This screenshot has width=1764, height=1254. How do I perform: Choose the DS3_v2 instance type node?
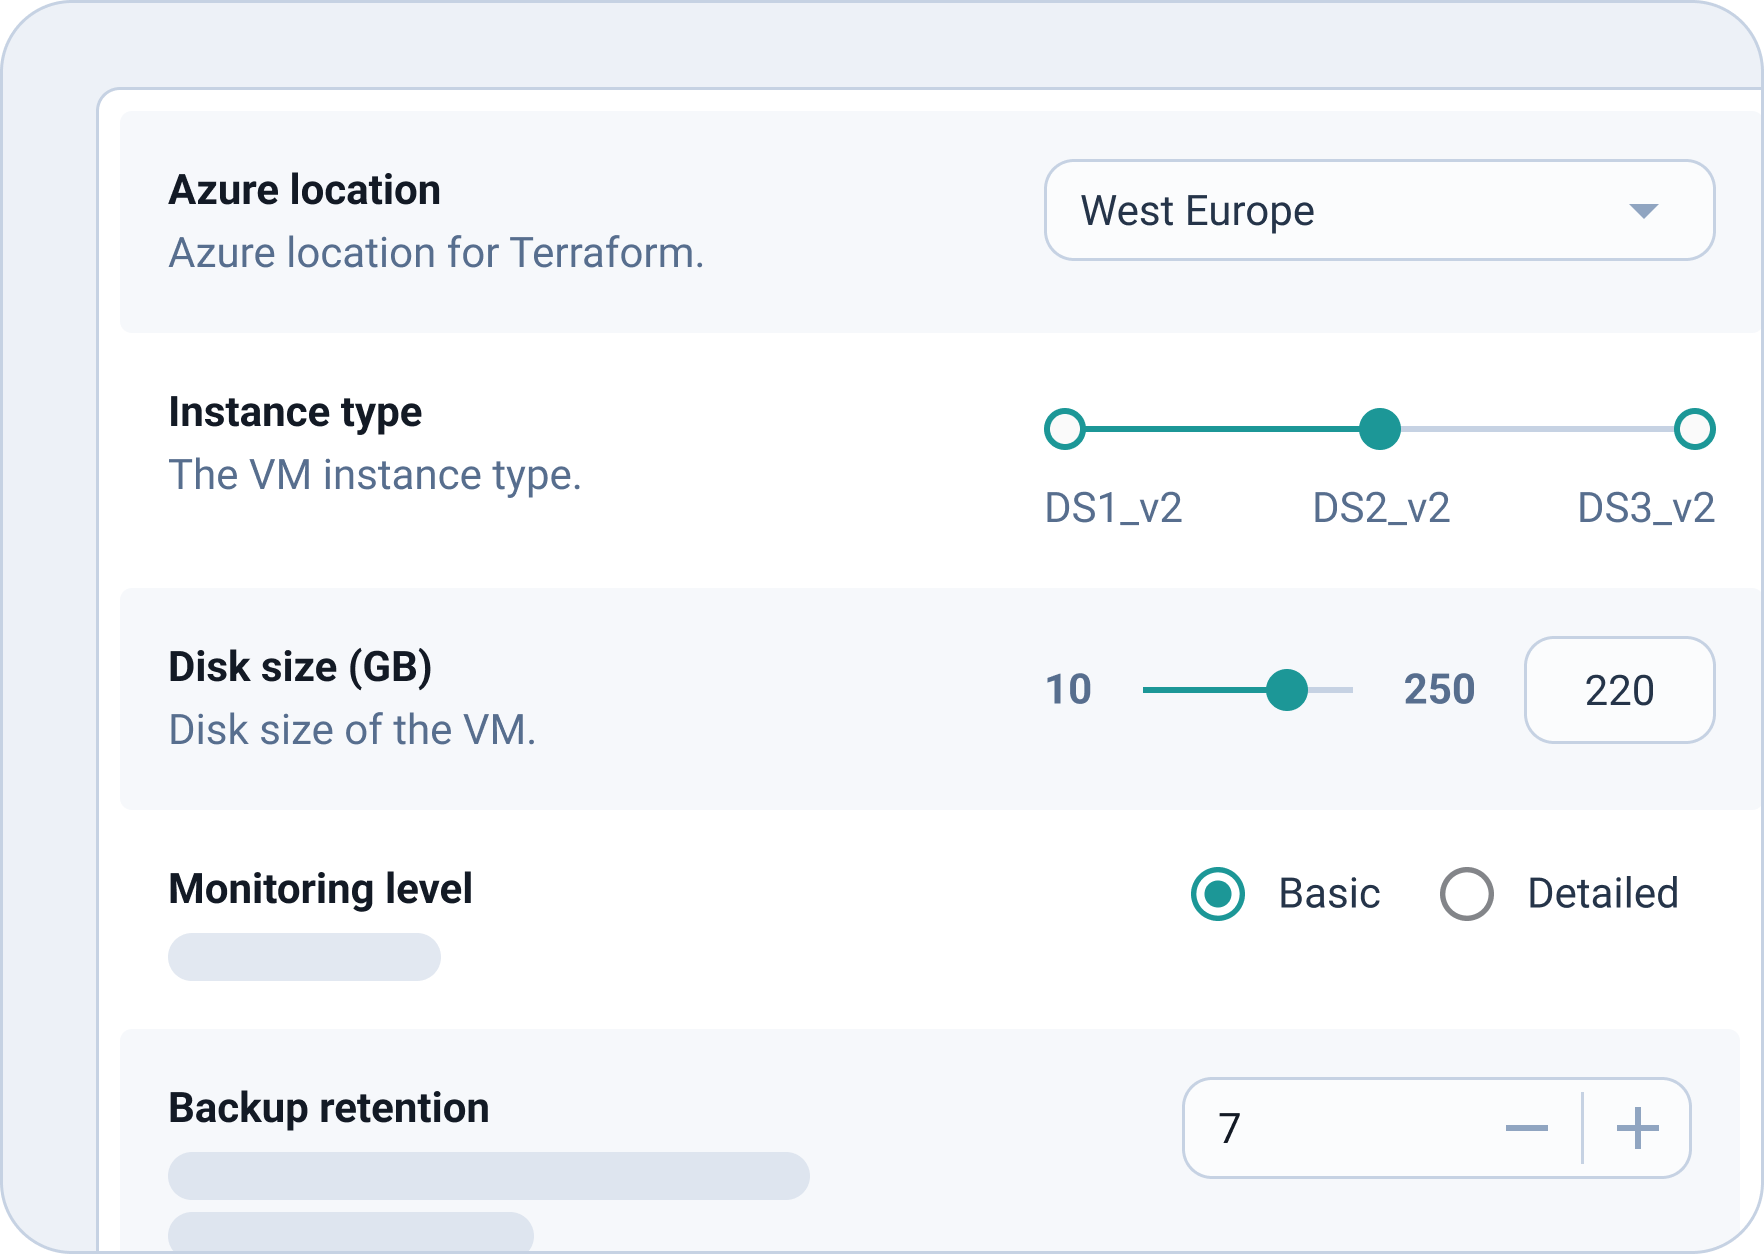click(1695, 429)
